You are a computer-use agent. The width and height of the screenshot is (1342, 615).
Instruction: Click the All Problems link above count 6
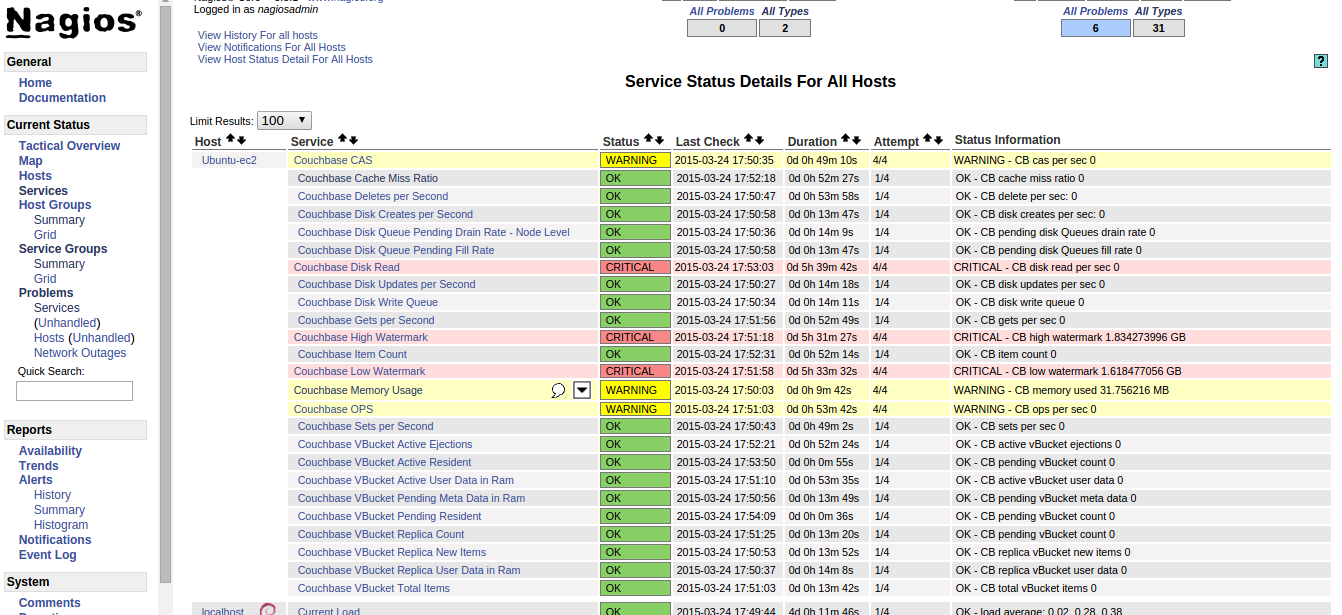pyautogui.click(x=1095, y=11)
